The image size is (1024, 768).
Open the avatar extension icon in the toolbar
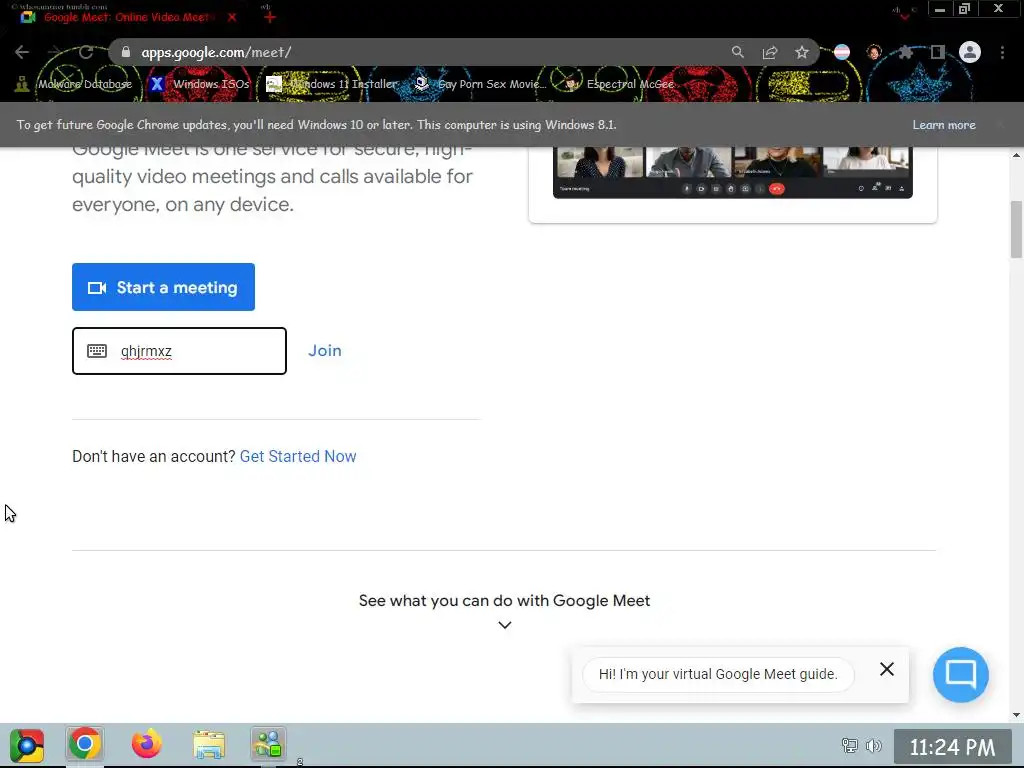coord(874,52)
